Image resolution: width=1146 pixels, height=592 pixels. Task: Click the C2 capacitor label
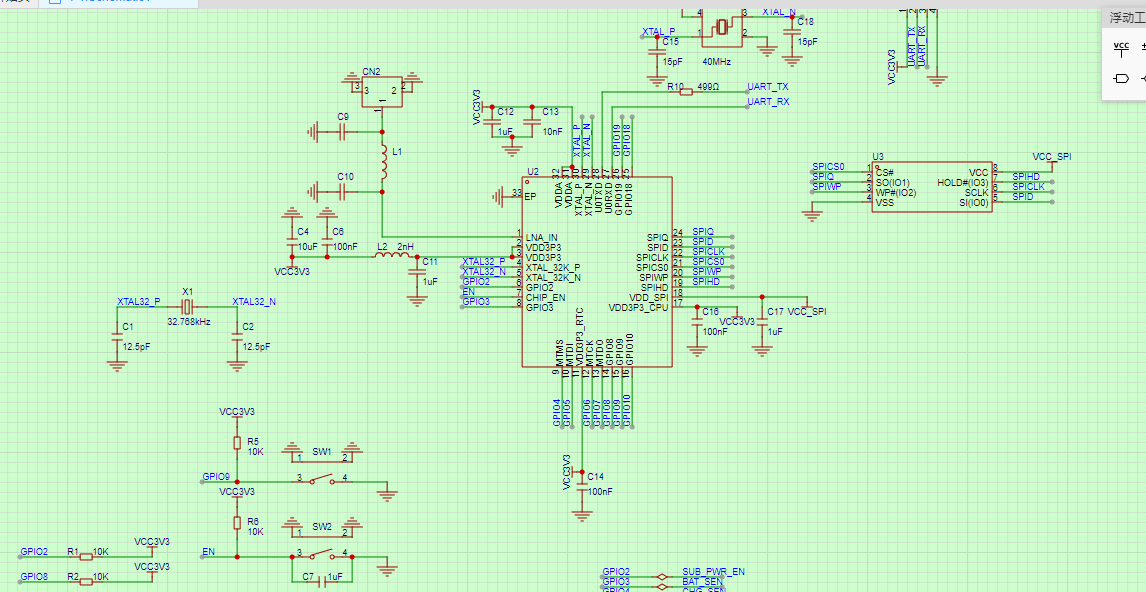pyautogui.click(x=248, y=326)
